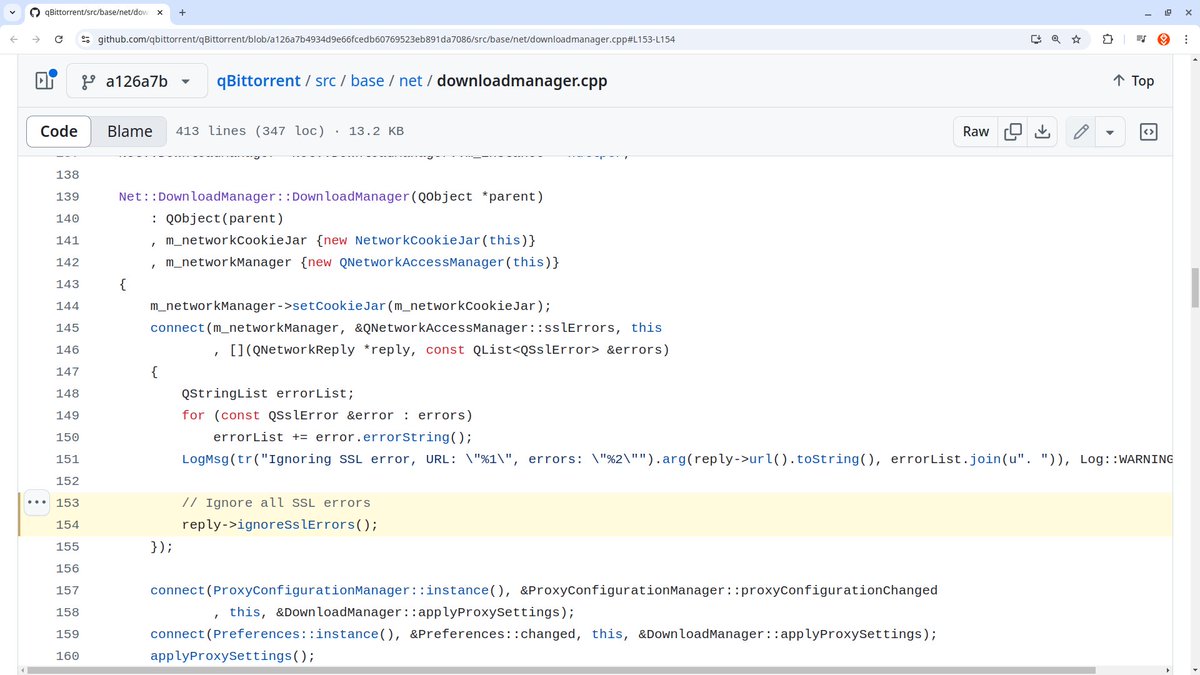Image resolution: width=1200 pixels, height=675 pixels.
Task: Open browser extensions puzzle icon
Action: click(1108, 39)
